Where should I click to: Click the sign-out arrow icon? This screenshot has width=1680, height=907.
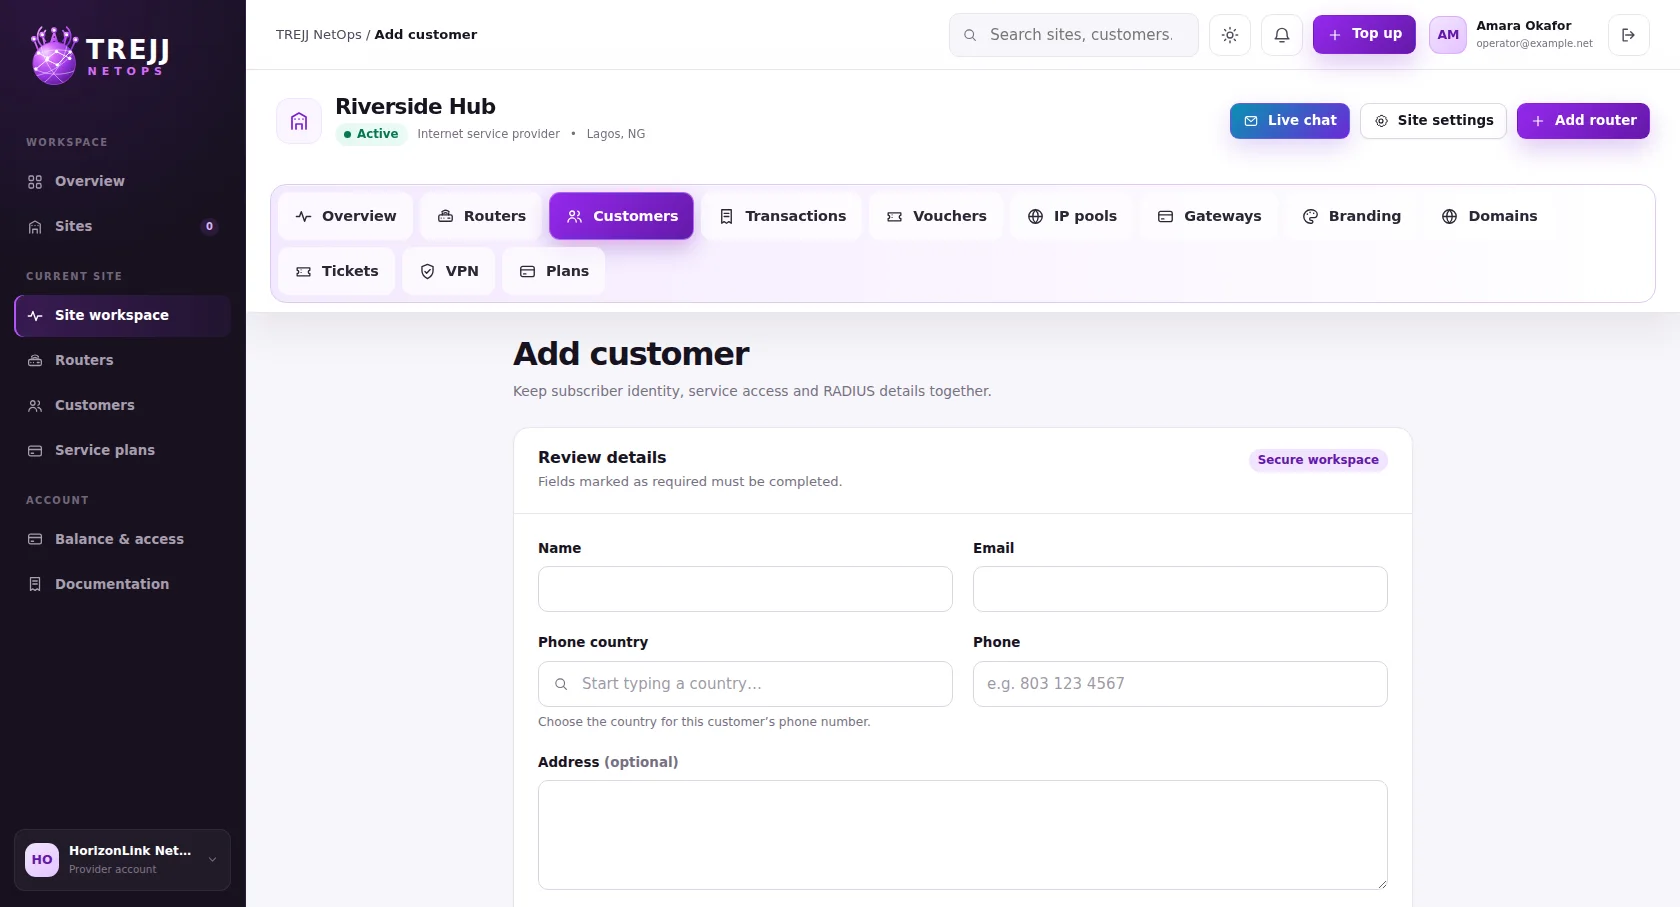1628,35
